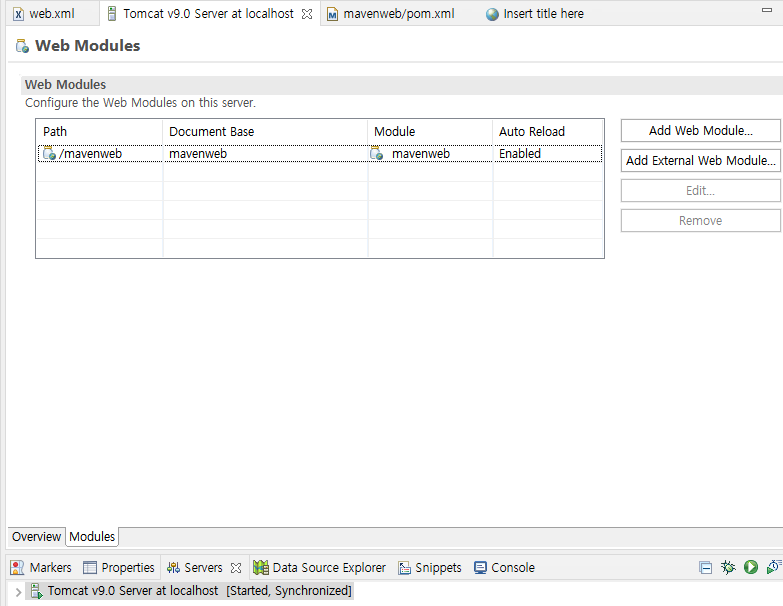Expand the Tomcat v9.0 Server tree node

tap(18, 592)
